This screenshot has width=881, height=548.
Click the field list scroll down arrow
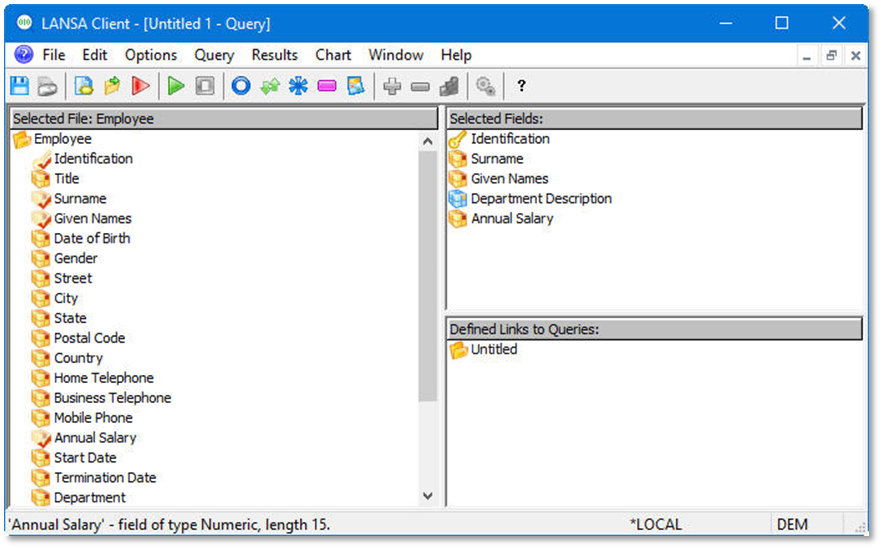click(x=428, y=496)
